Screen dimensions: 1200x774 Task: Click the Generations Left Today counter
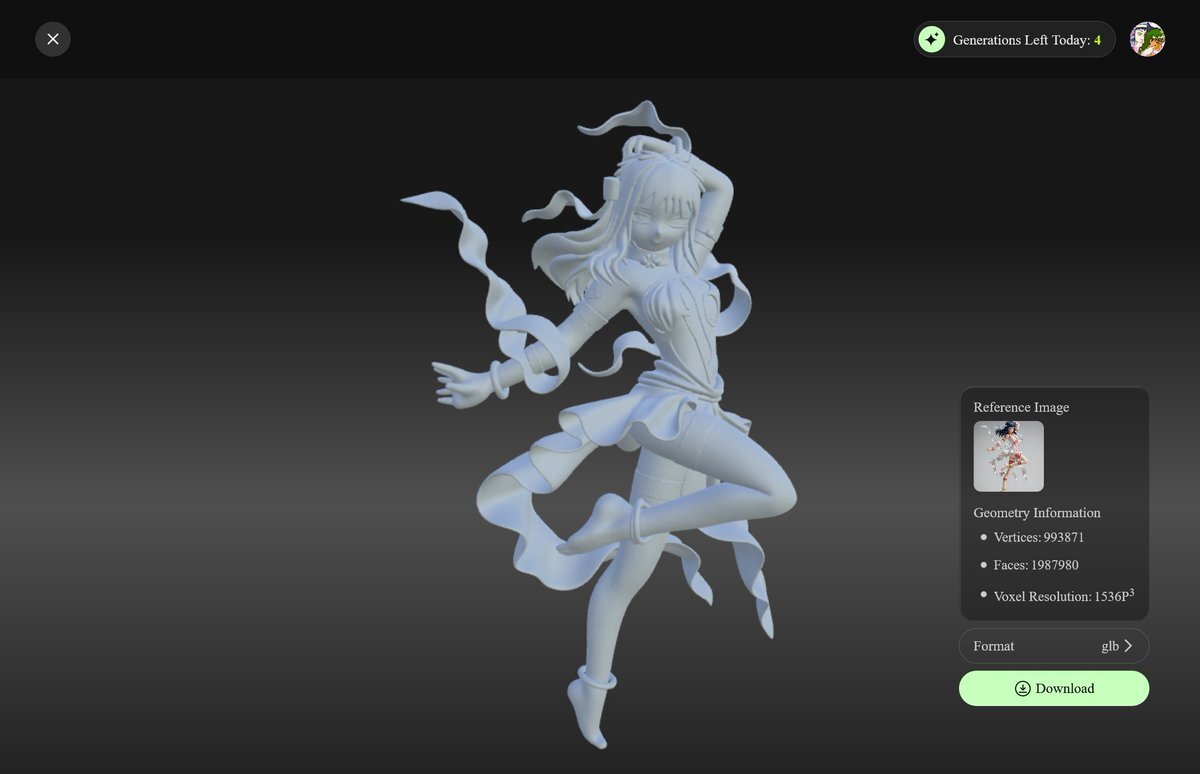click(x=1014, y=39)
